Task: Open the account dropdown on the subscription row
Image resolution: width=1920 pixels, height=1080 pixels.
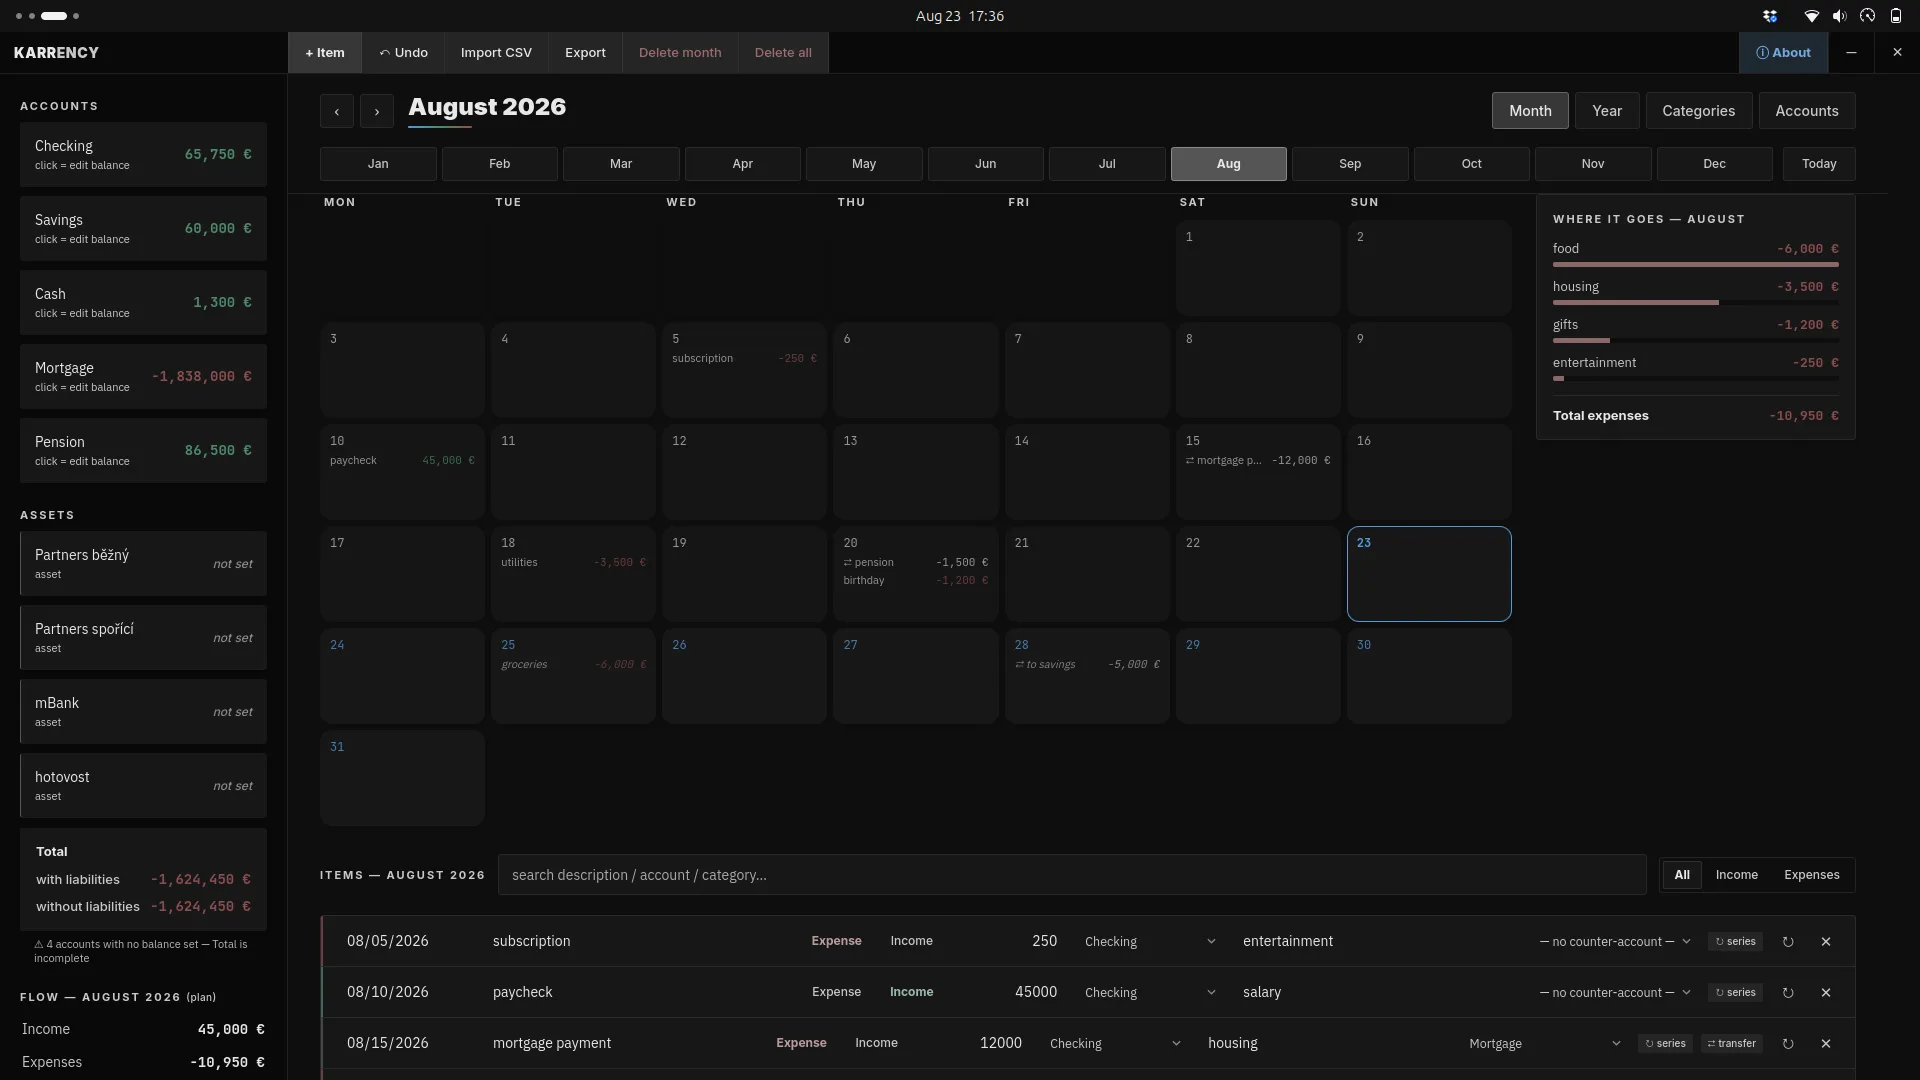Action: tap(1150, 942)
